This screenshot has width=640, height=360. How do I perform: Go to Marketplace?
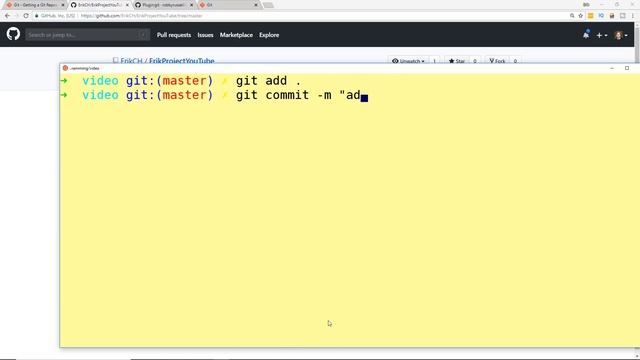pos(236,35)
